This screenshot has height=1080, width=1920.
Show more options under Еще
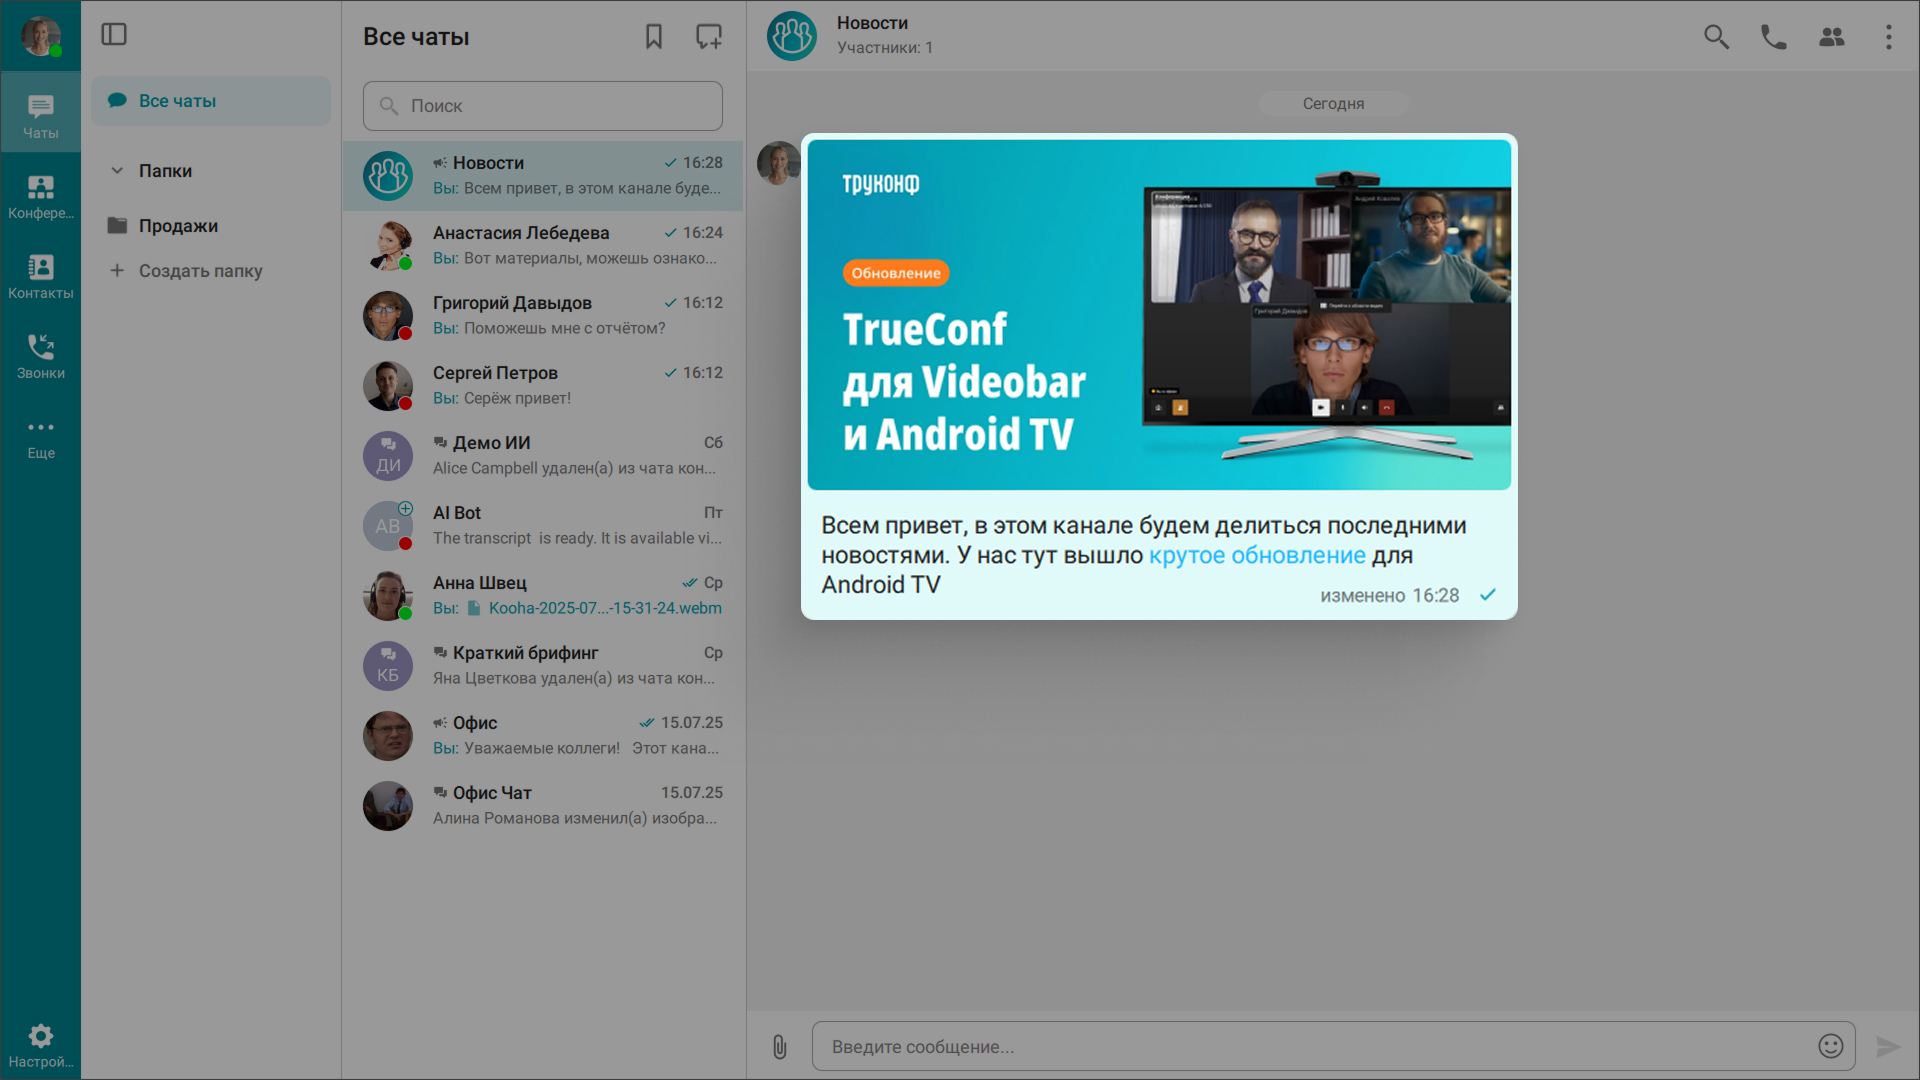[x=41, y=438]
